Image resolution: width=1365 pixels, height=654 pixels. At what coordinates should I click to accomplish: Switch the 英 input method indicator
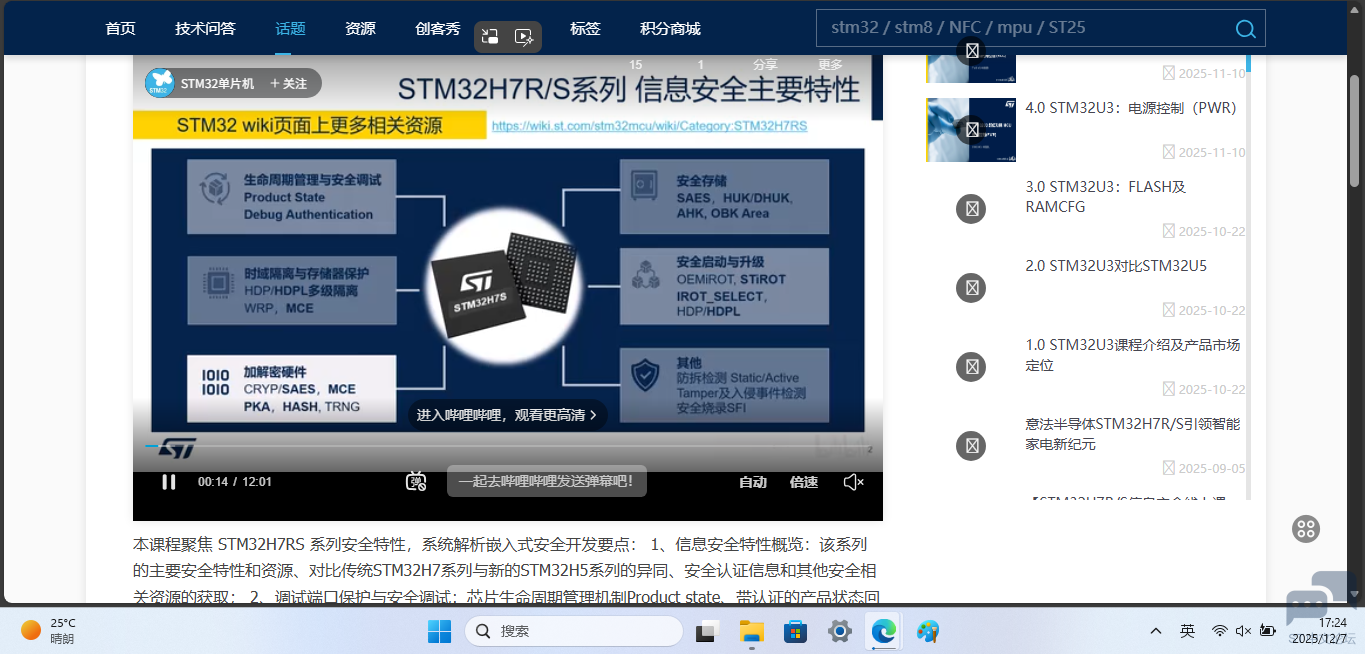tap(1187, 631)
